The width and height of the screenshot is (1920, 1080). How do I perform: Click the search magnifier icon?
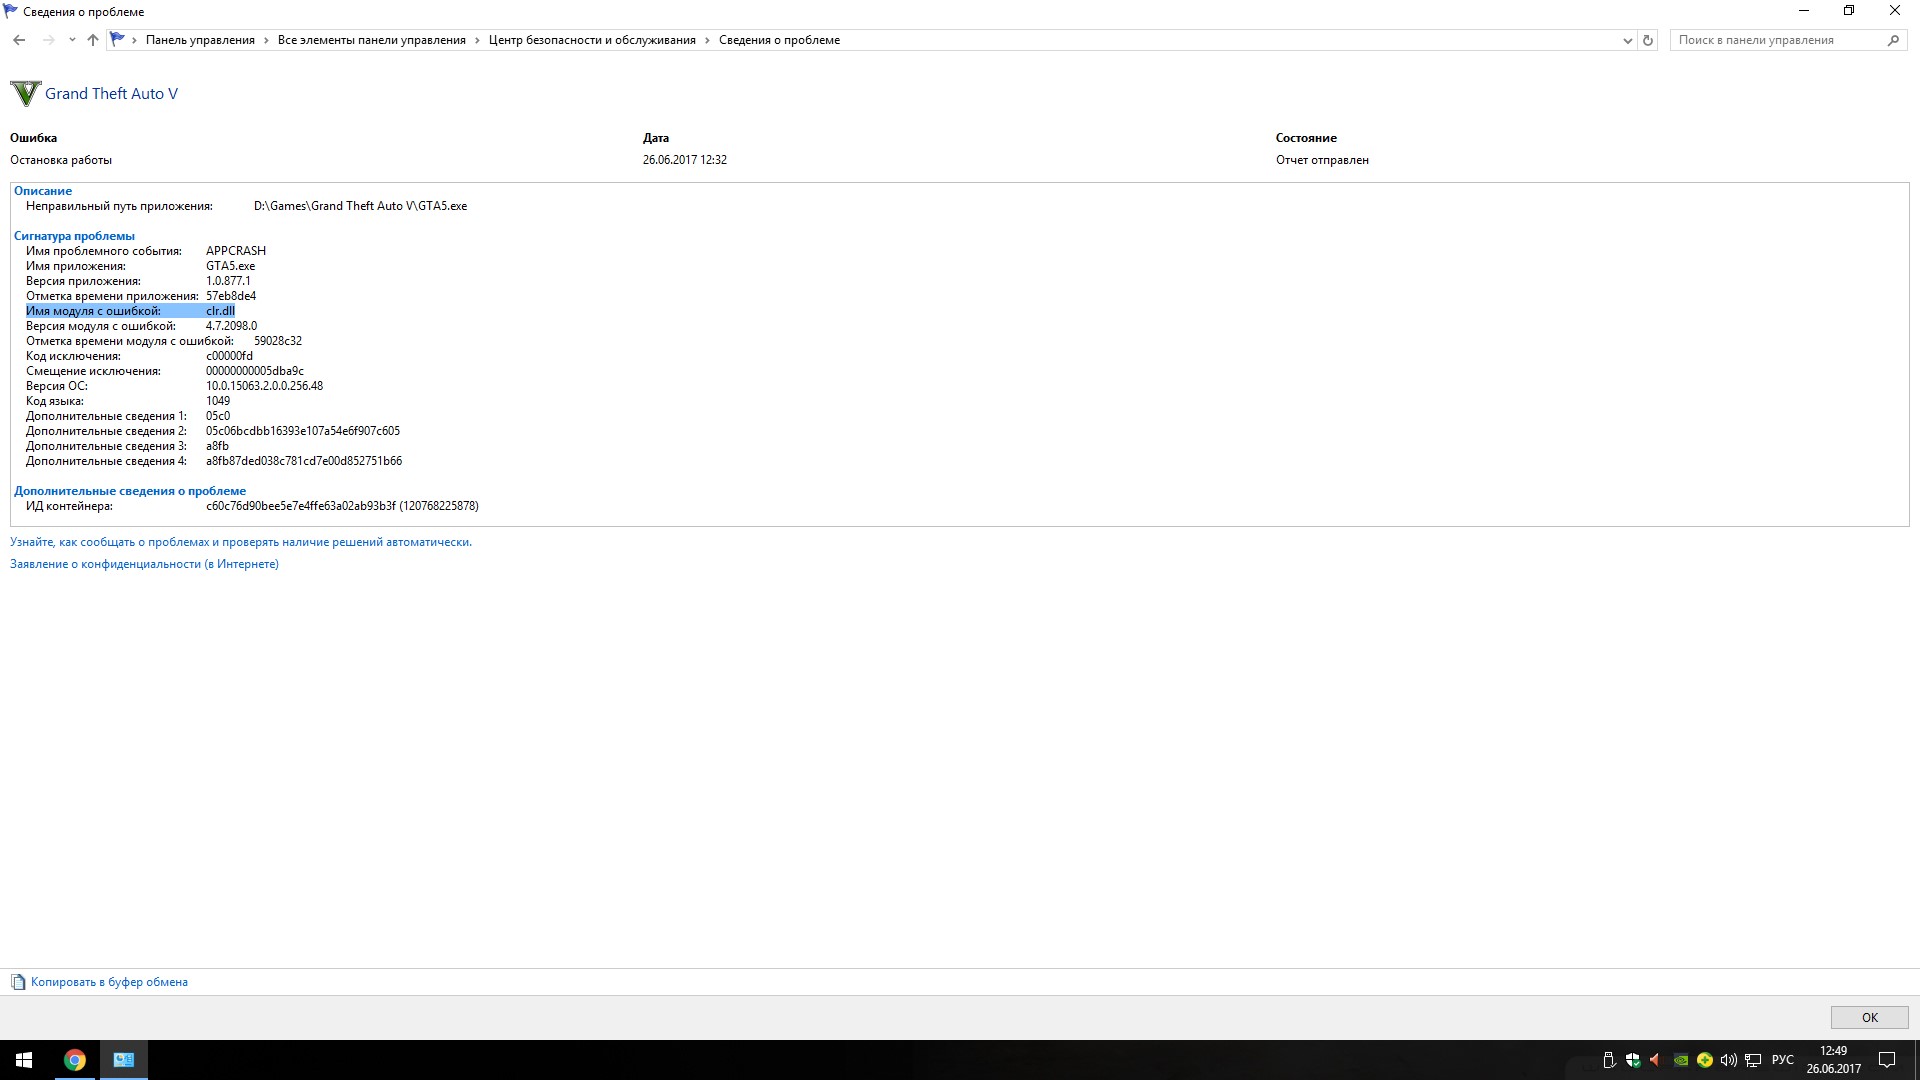point(1893,40)
